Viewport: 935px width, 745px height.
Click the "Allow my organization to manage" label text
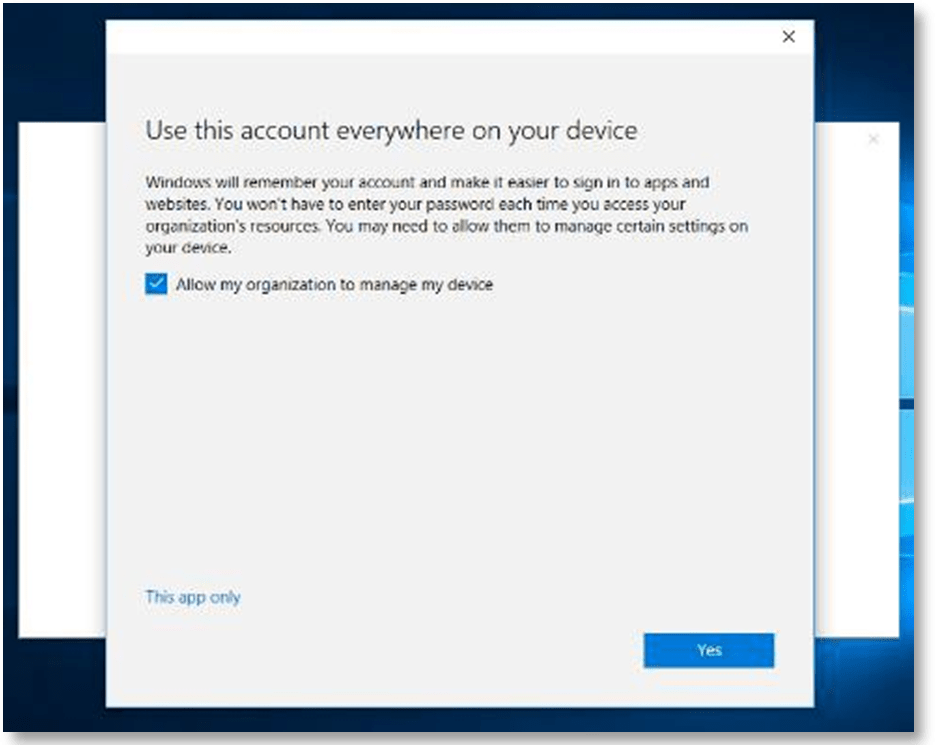334,285
